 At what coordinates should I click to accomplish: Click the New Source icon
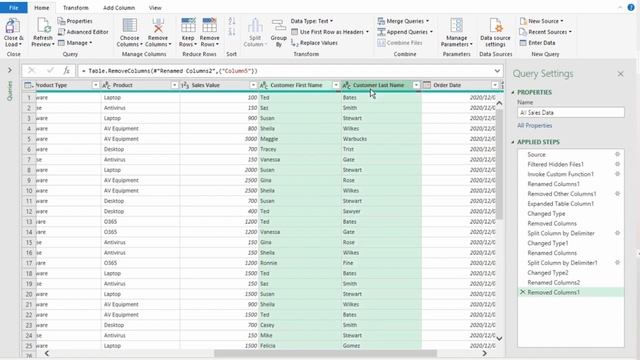[523, 21]
